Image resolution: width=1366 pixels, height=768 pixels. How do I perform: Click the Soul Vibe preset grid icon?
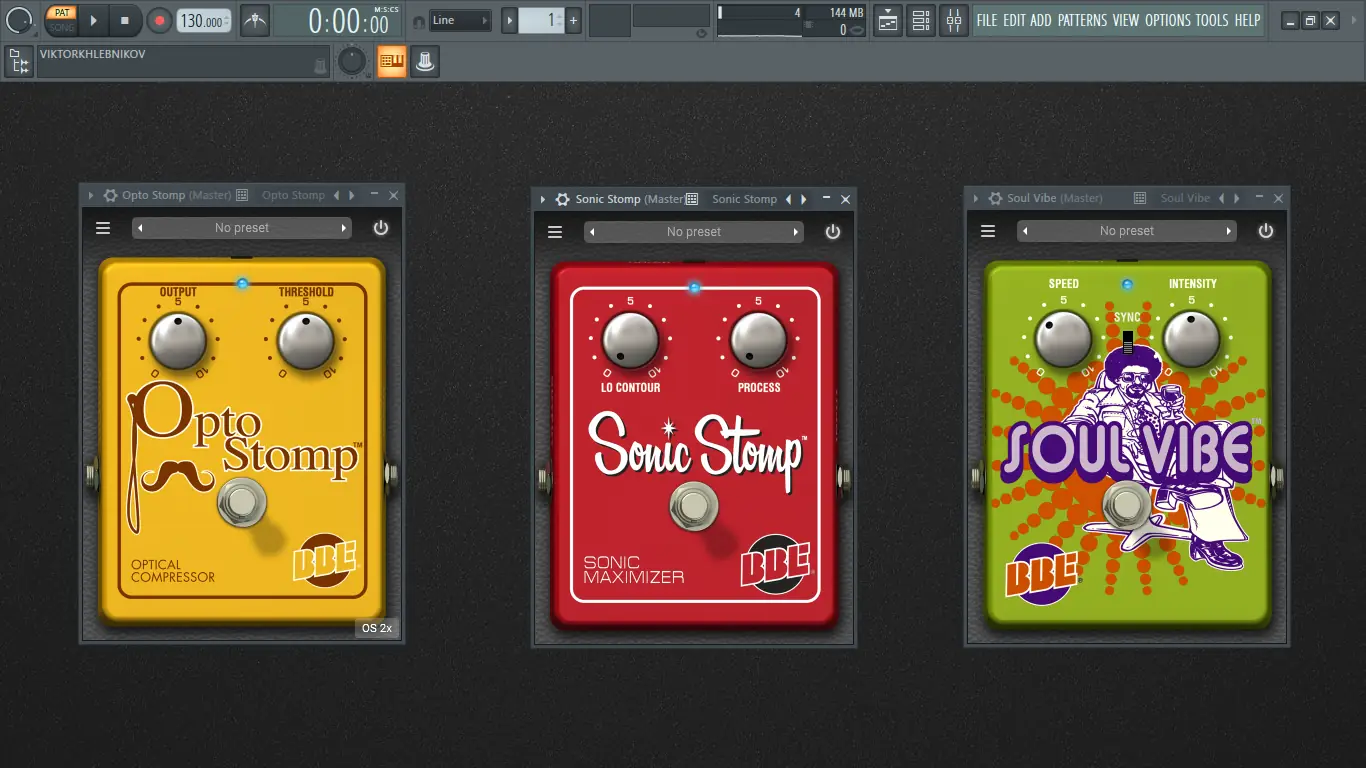(1140, 199)
